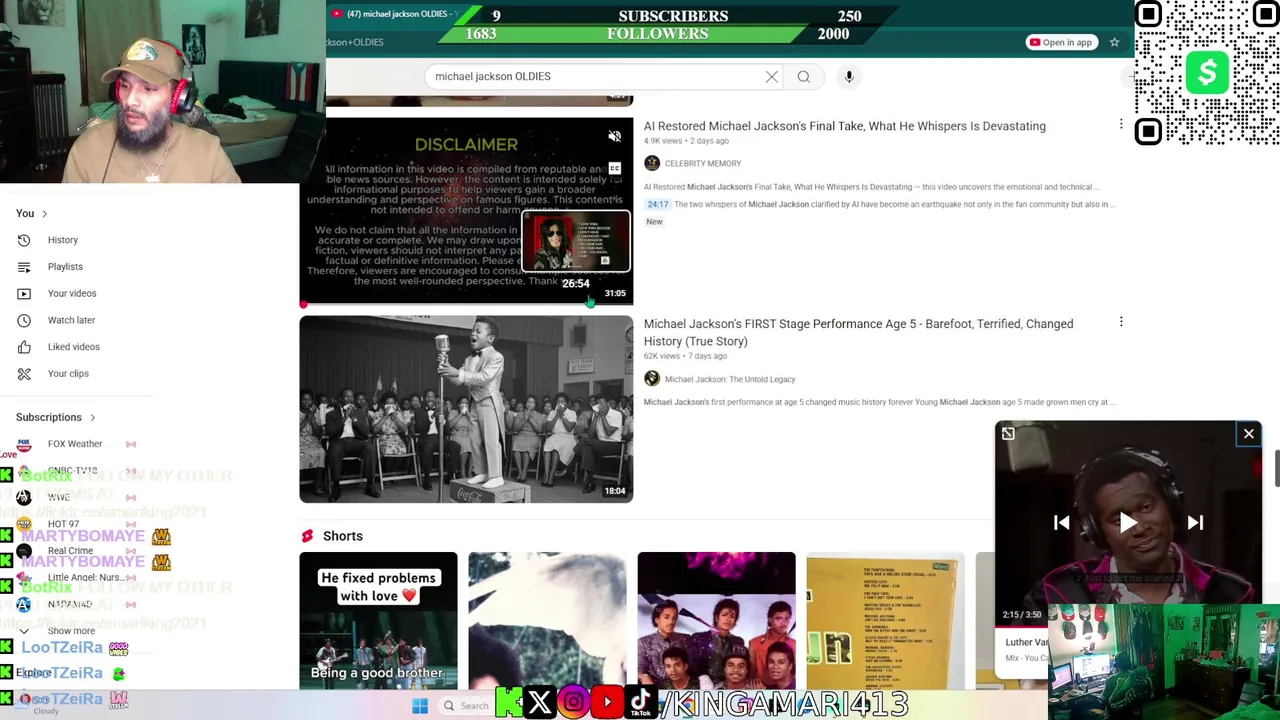
Task: Toggle captions on the video preview
Action: tap(615, 168)
